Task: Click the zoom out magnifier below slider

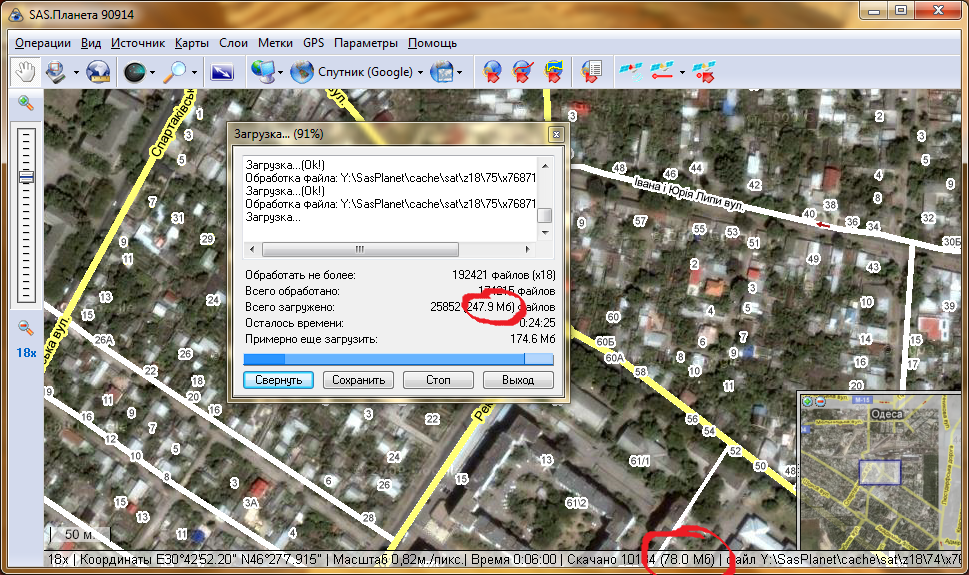Action: click(x=26, y=327)
